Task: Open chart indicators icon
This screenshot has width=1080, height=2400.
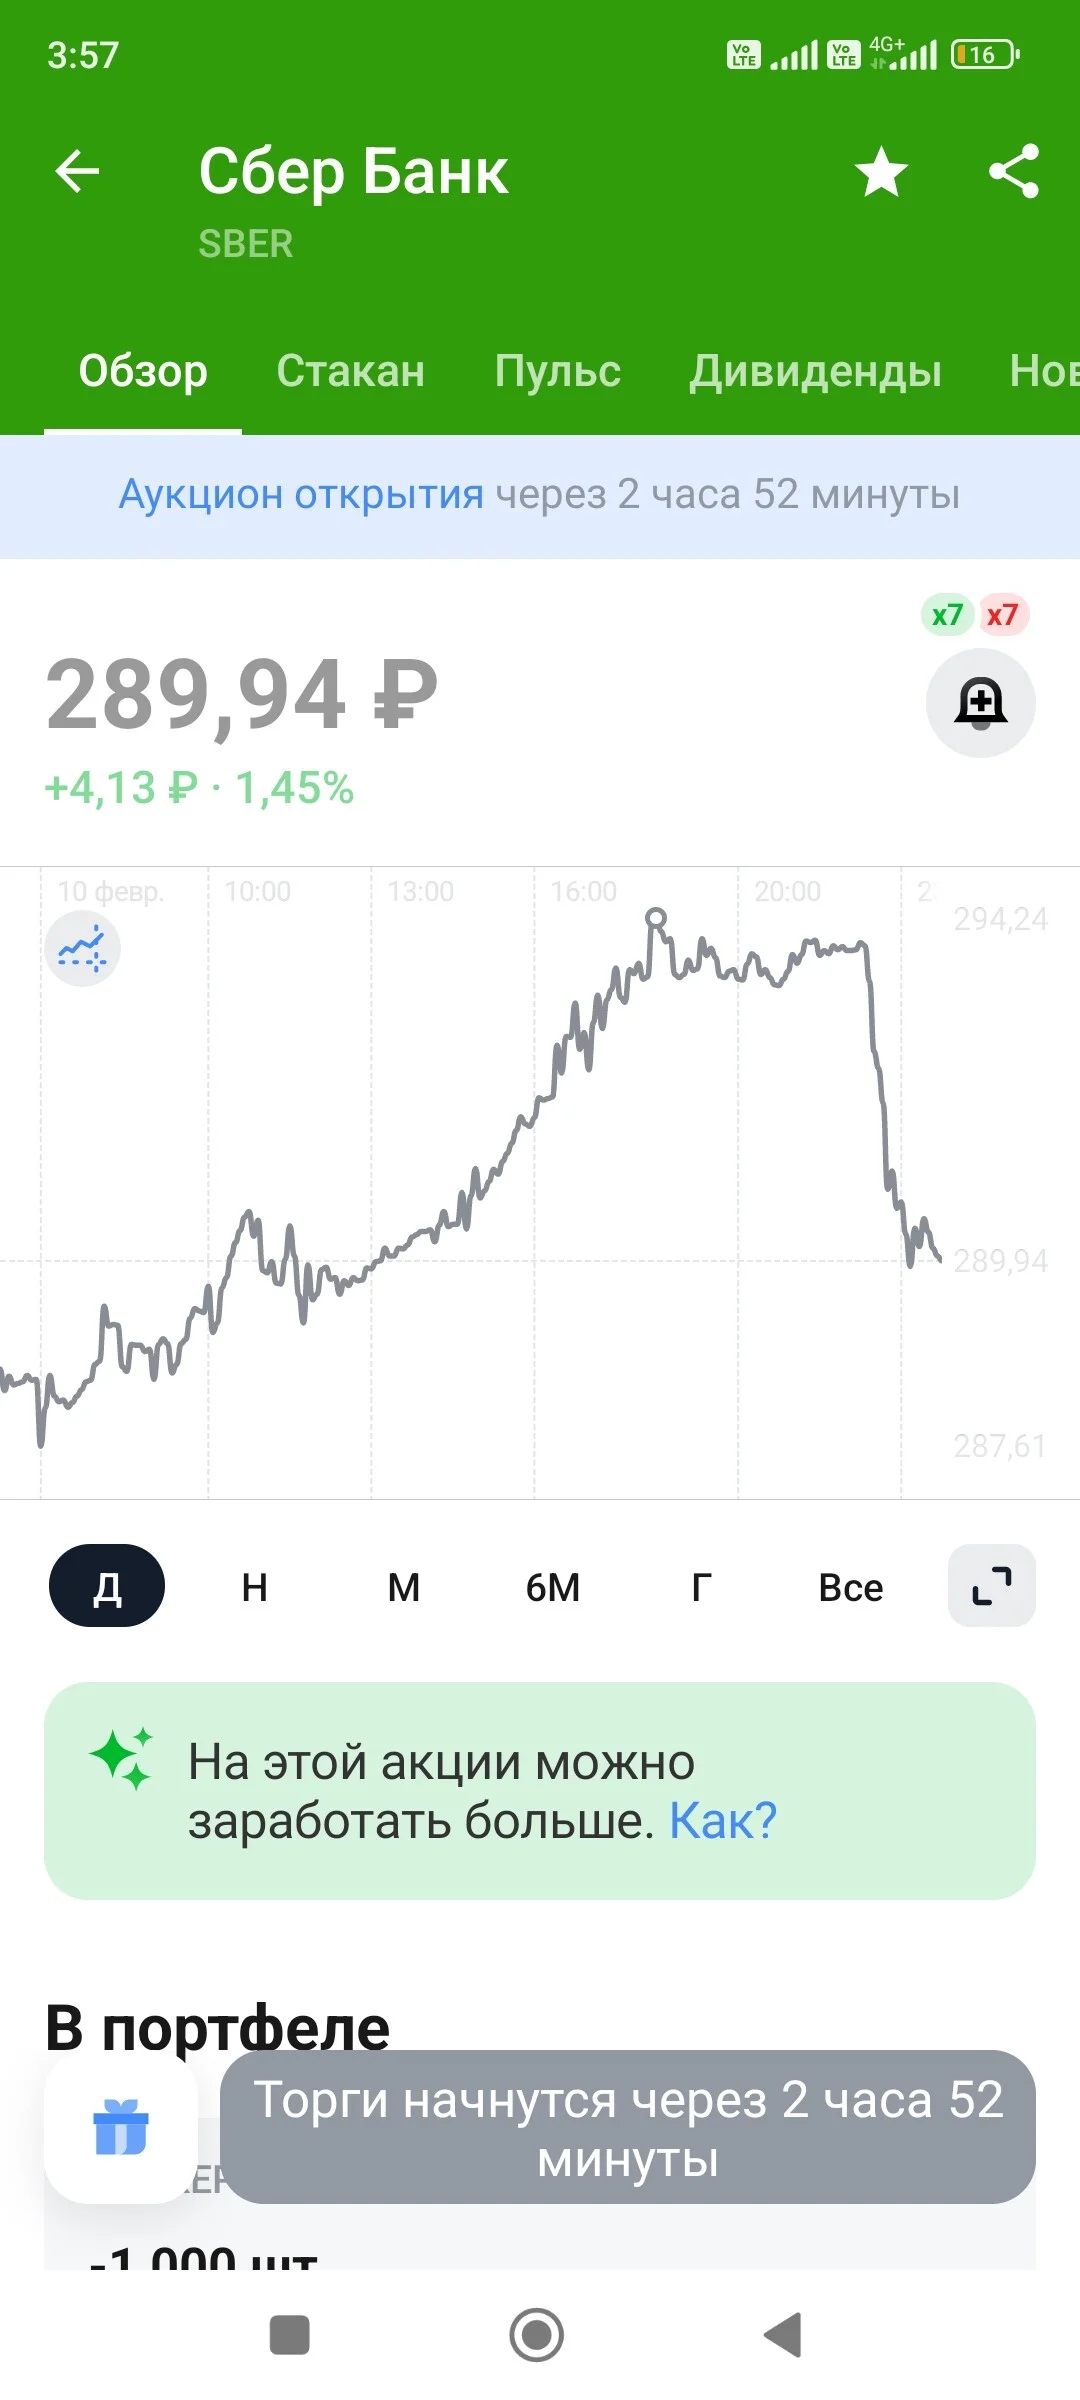Action: point(82,949)
